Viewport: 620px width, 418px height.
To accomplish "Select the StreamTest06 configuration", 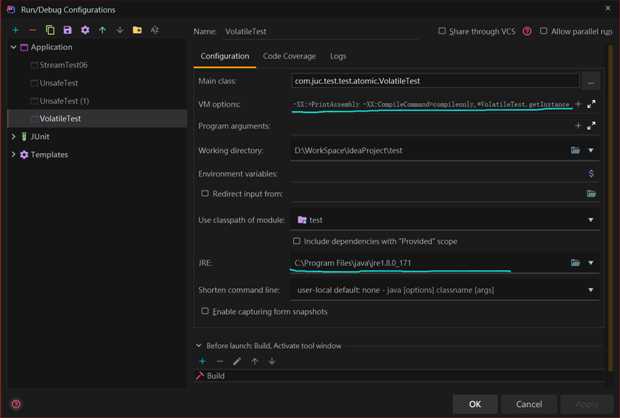I will pos(63,65).
